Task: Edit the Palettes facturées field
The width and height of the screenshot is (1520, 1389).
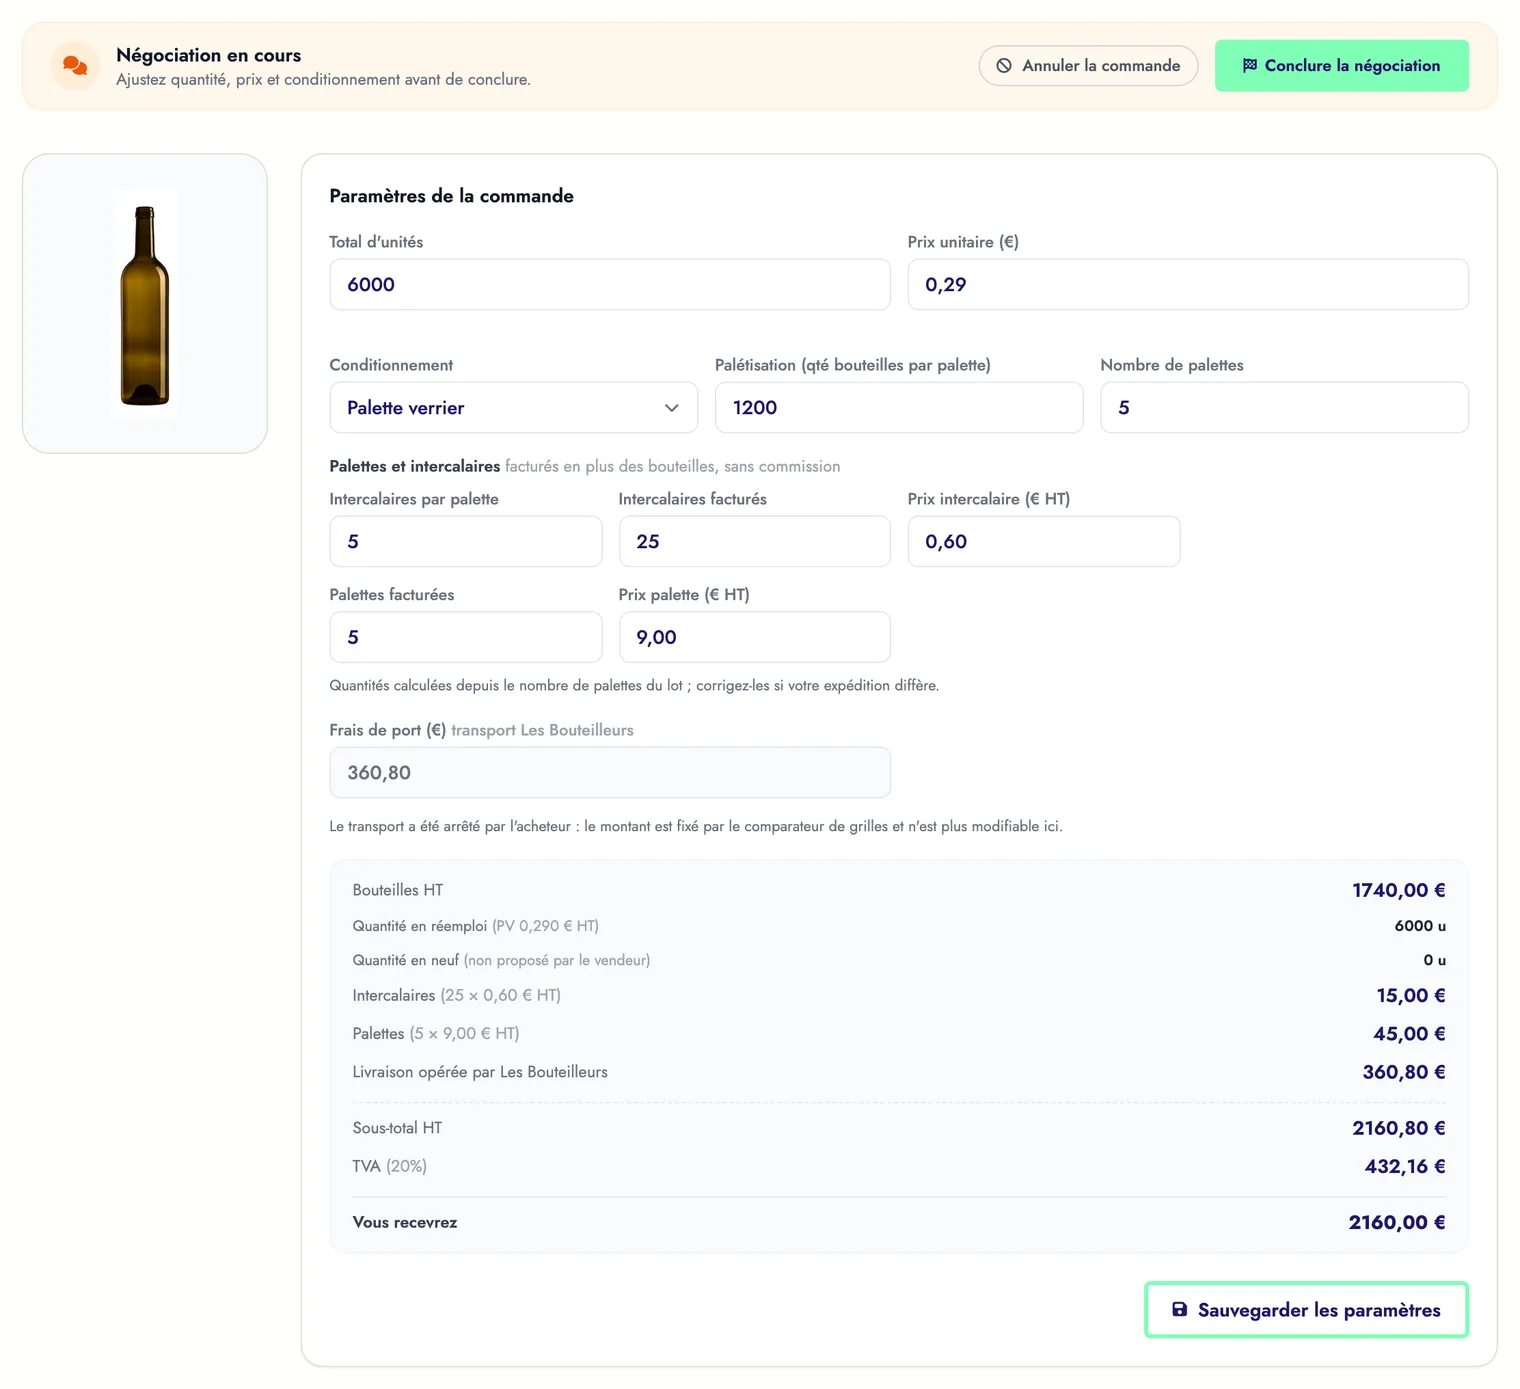Action: (466, 637)
